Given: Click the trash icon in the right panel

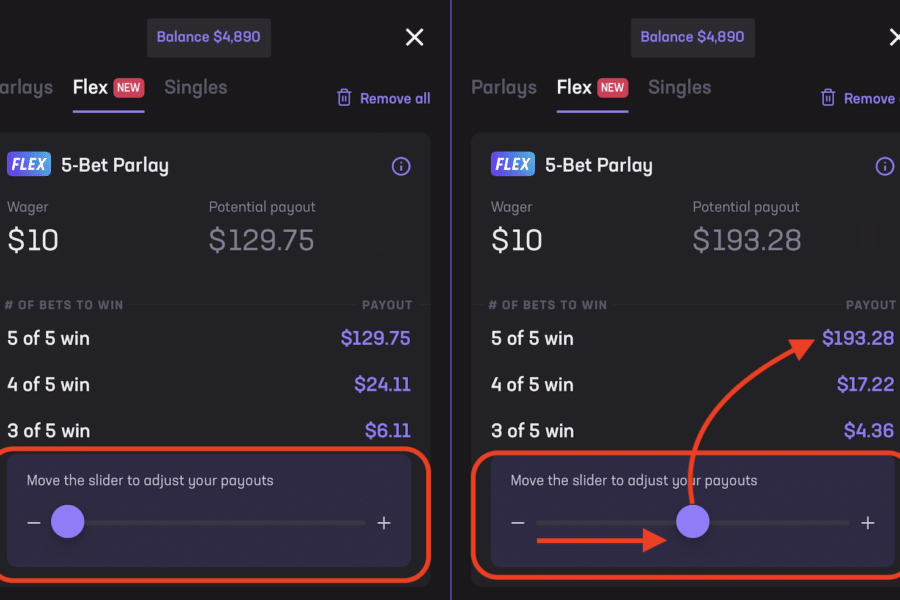Looking at the screenshot, I should 828,98.
